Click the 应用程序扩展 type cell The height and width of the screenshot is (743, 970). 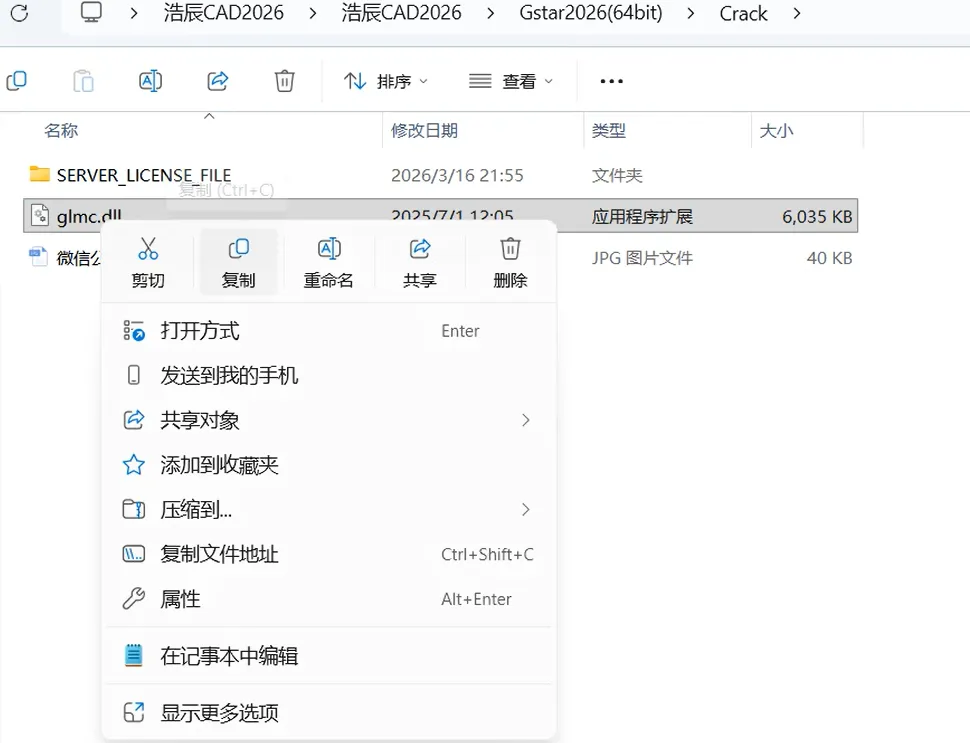click(642, 217)
